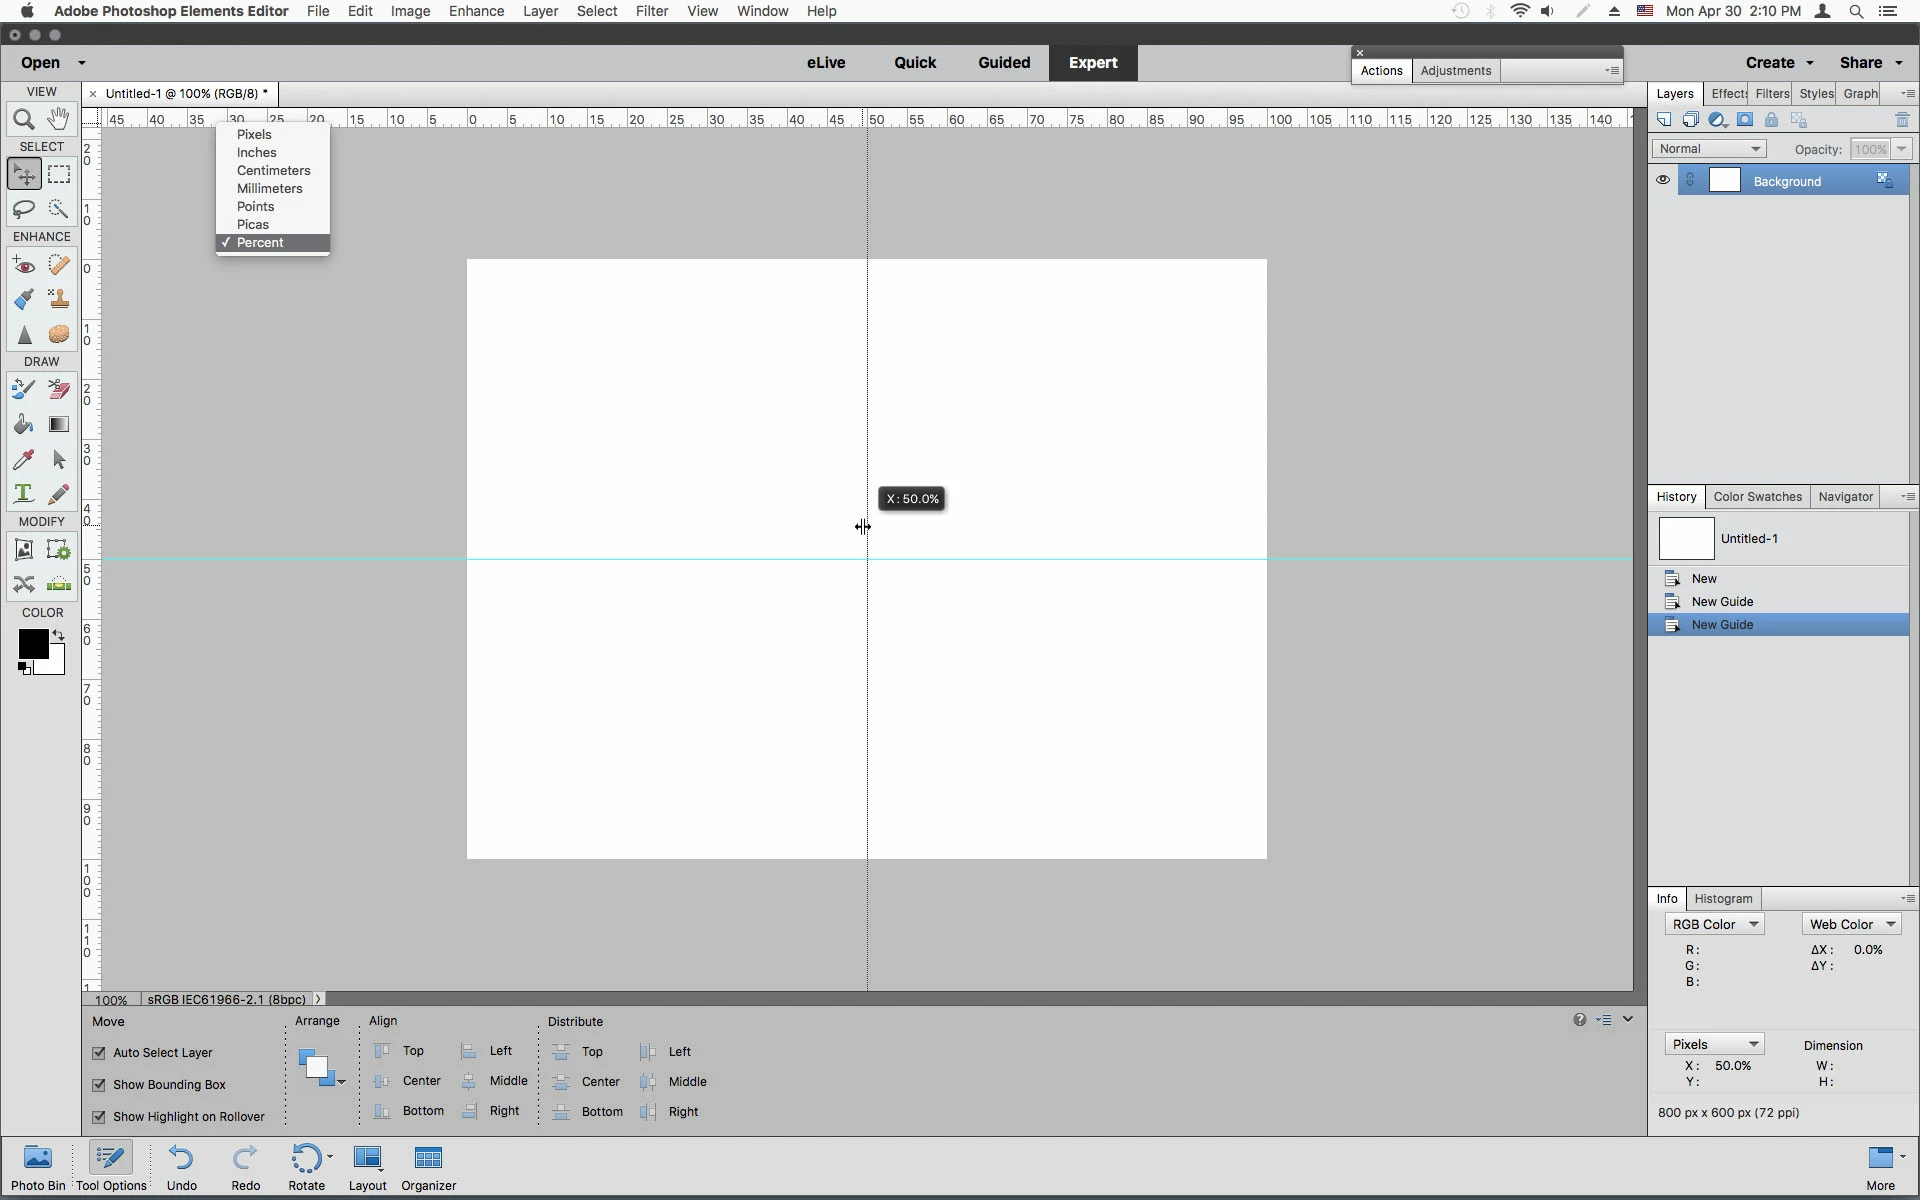This screenshot has height=1200, width=1920.
Task: Select the Red Eye Removal tool
Action: coord(24,266)
